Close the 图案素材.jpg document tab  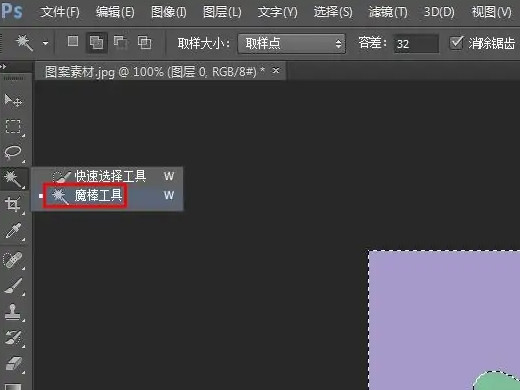coord(276,71)
